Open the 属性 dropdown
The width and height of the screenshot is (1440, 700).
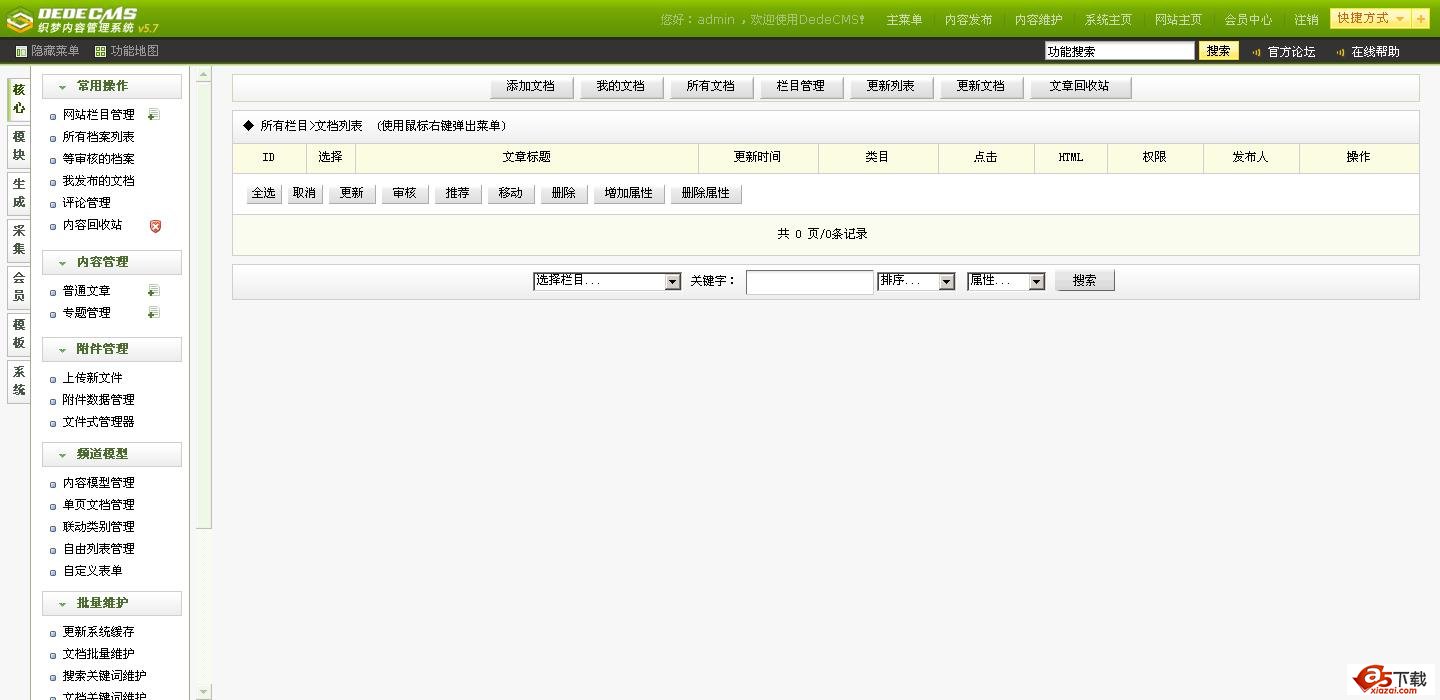tap(1006, 282)
